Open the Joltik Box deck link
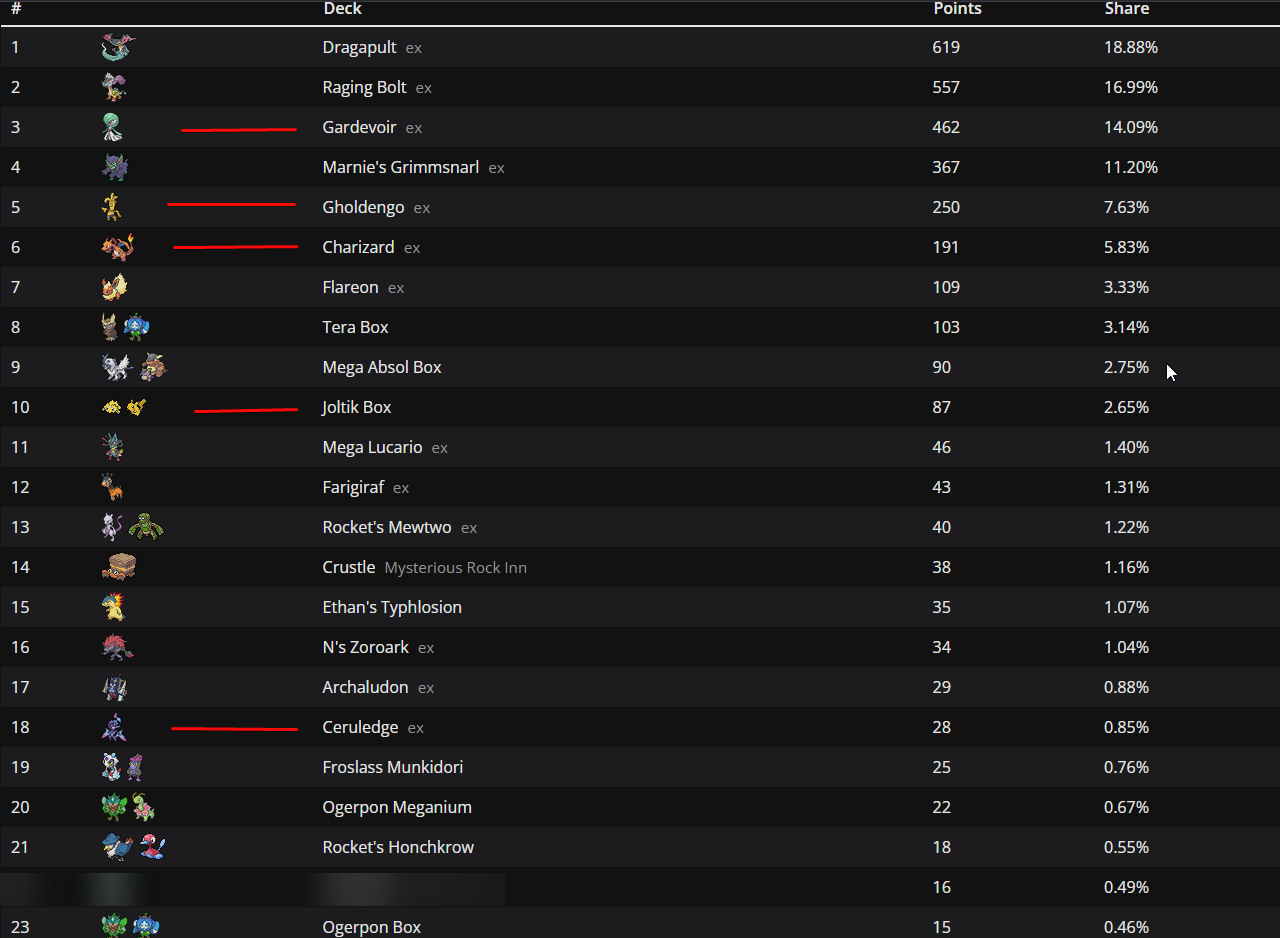Image resolution: width=1280 pixels, height=938 pixels. [357, 407]
